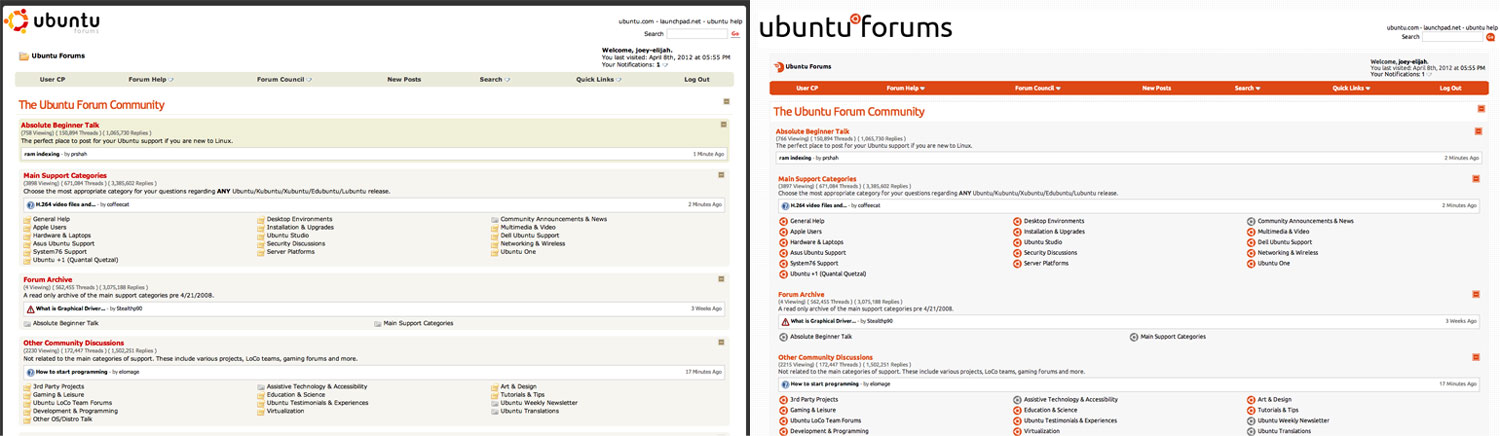Click the grey Community Announcements & News icon, orange design

[x=1251, y=221]
